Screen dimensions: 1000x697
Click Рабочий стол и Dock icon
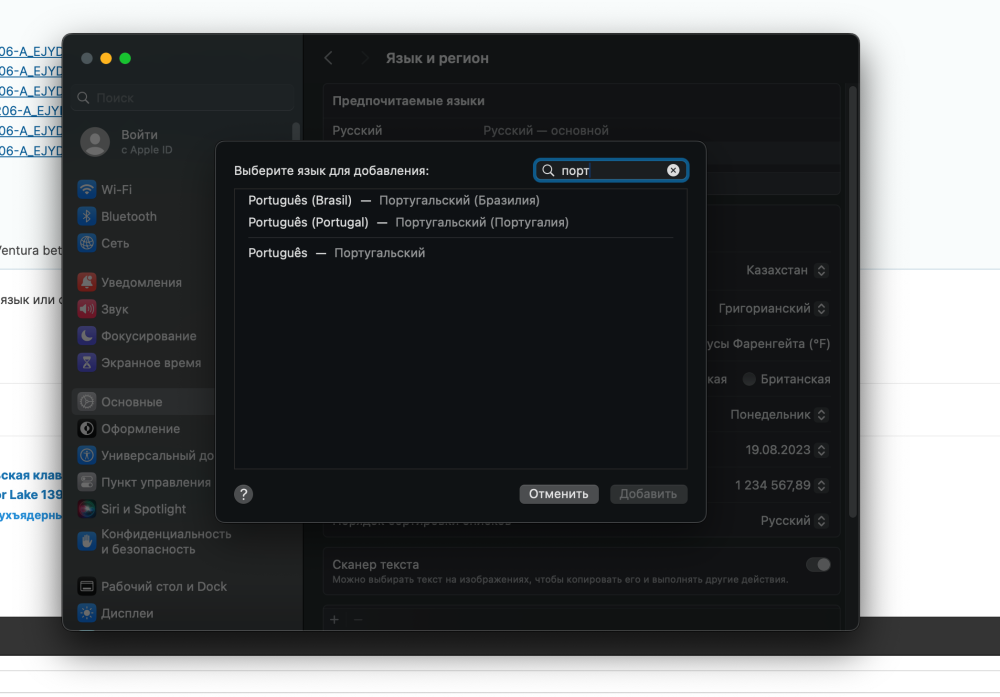[x=87, y=586]
